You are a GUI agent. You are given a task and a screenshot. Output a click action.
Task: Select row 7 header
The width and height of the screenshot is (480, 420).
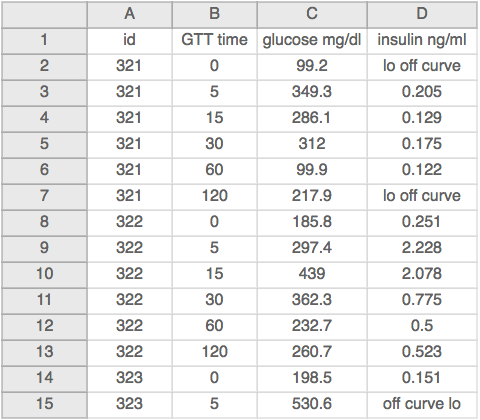click(x=44, y=197)
